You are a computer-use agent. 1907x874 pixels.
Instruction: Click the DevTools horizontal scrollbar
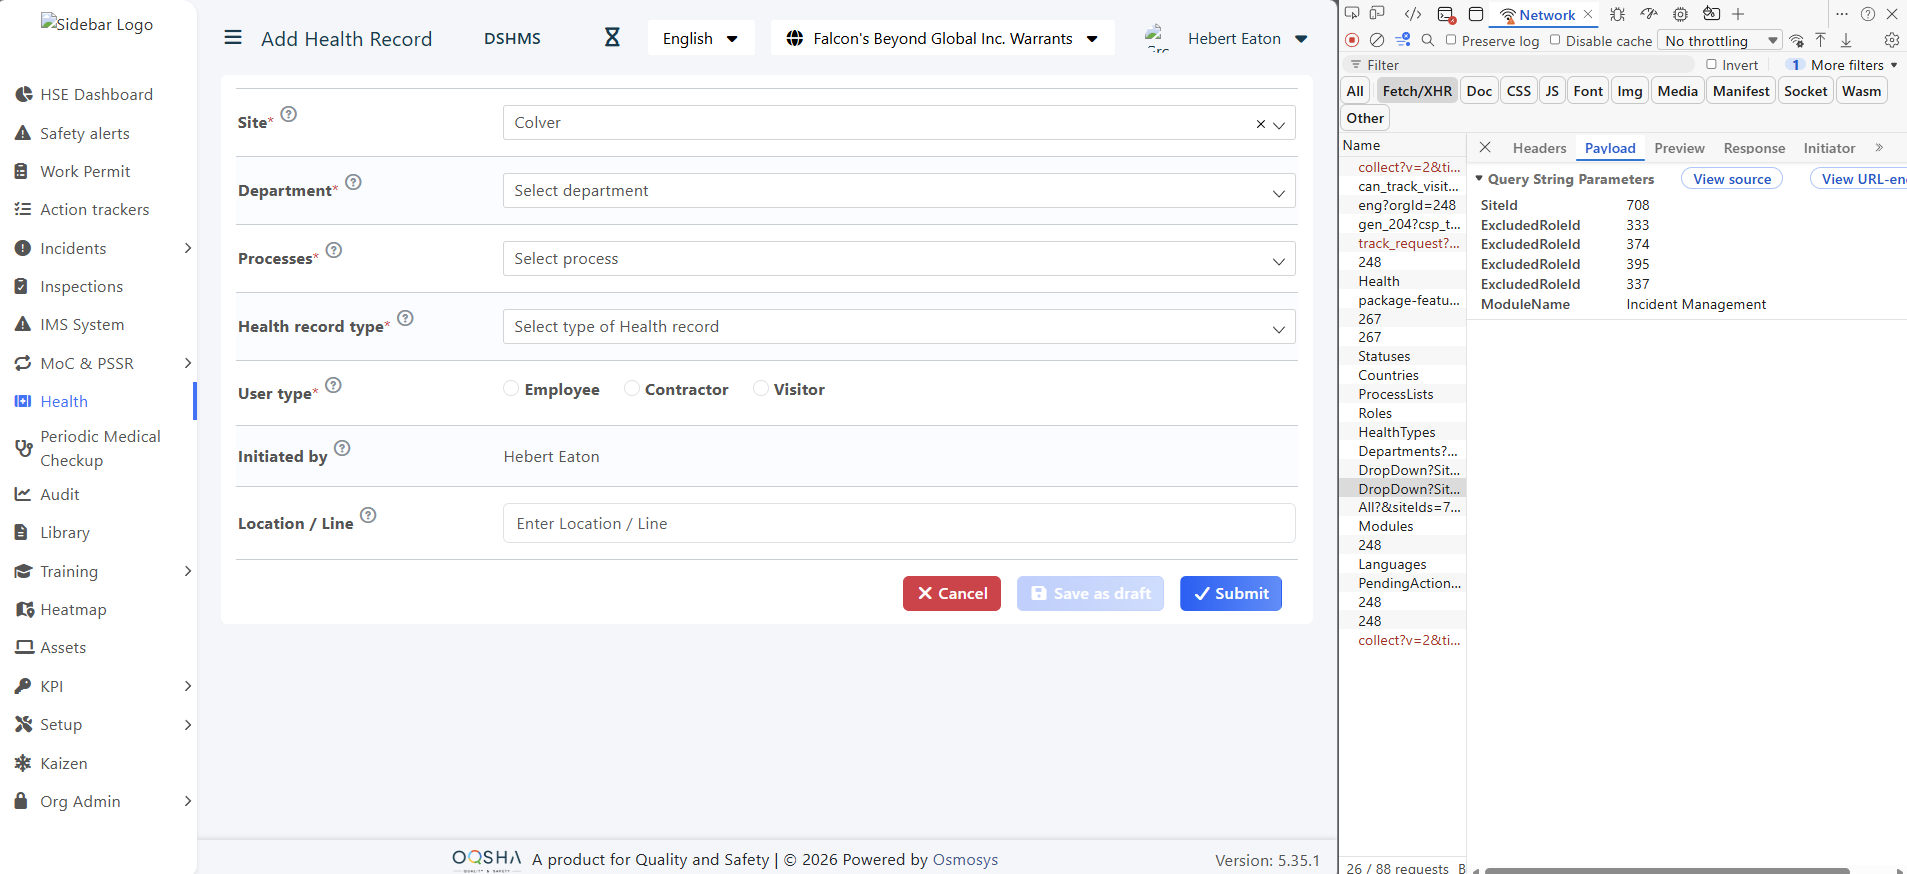(x=1666, y=870)
